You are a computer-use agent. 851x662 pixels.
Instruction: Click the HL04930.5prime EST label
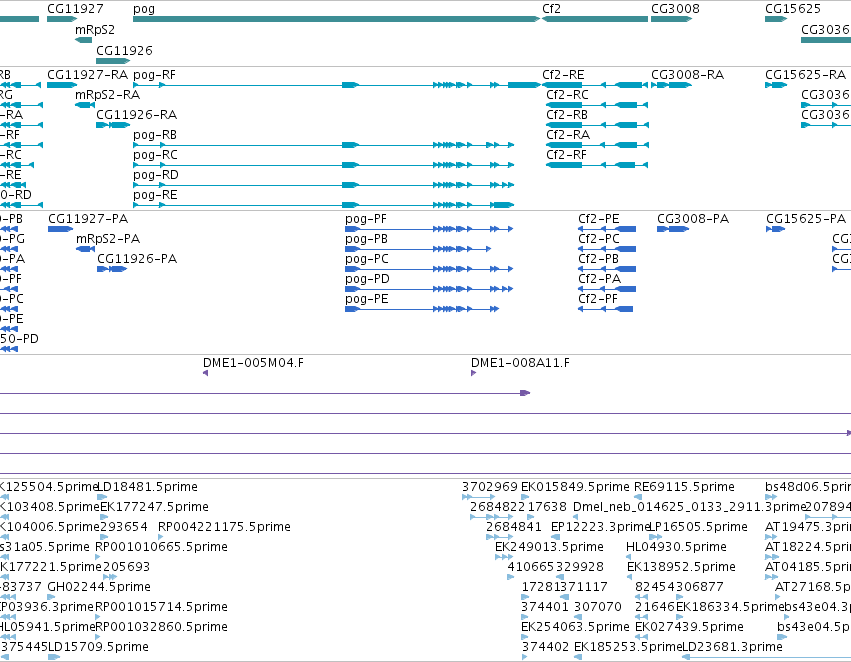(676, 546)
